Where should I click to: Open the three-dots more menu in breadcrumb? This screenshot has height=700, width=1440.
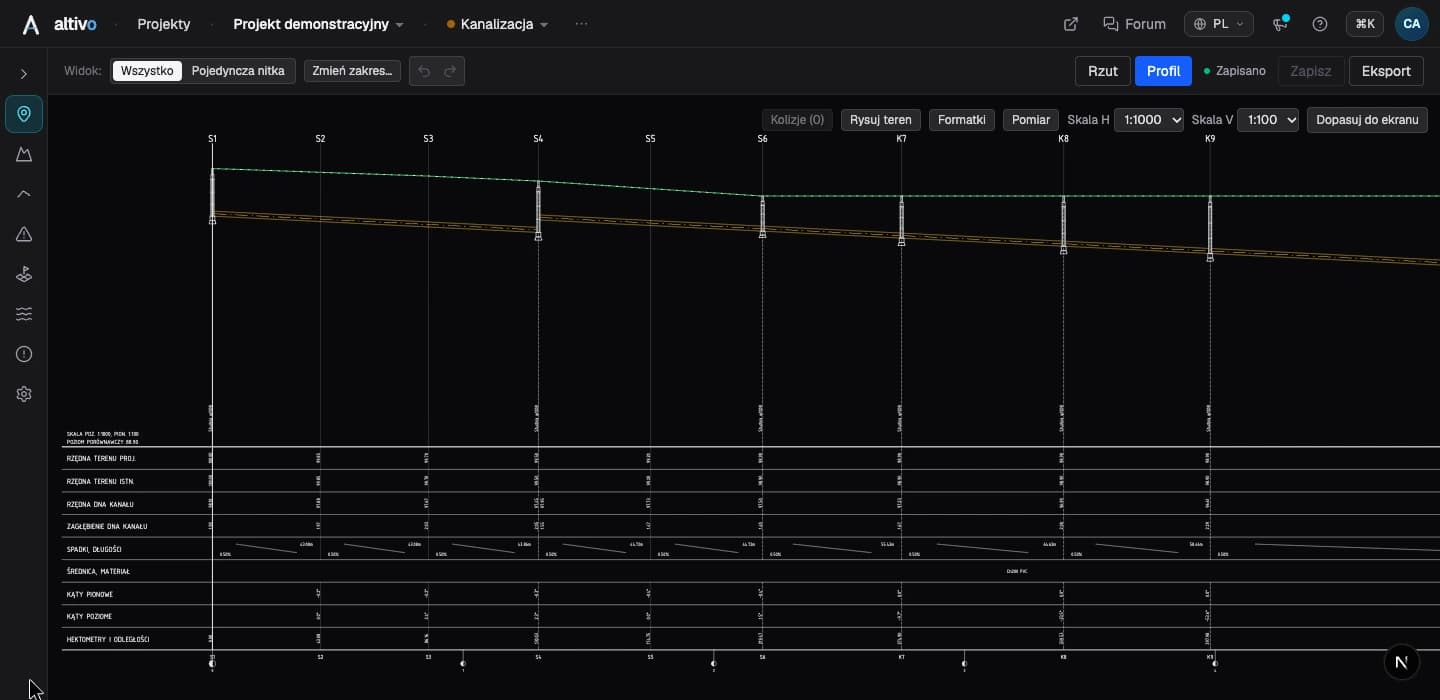point(581,24)
